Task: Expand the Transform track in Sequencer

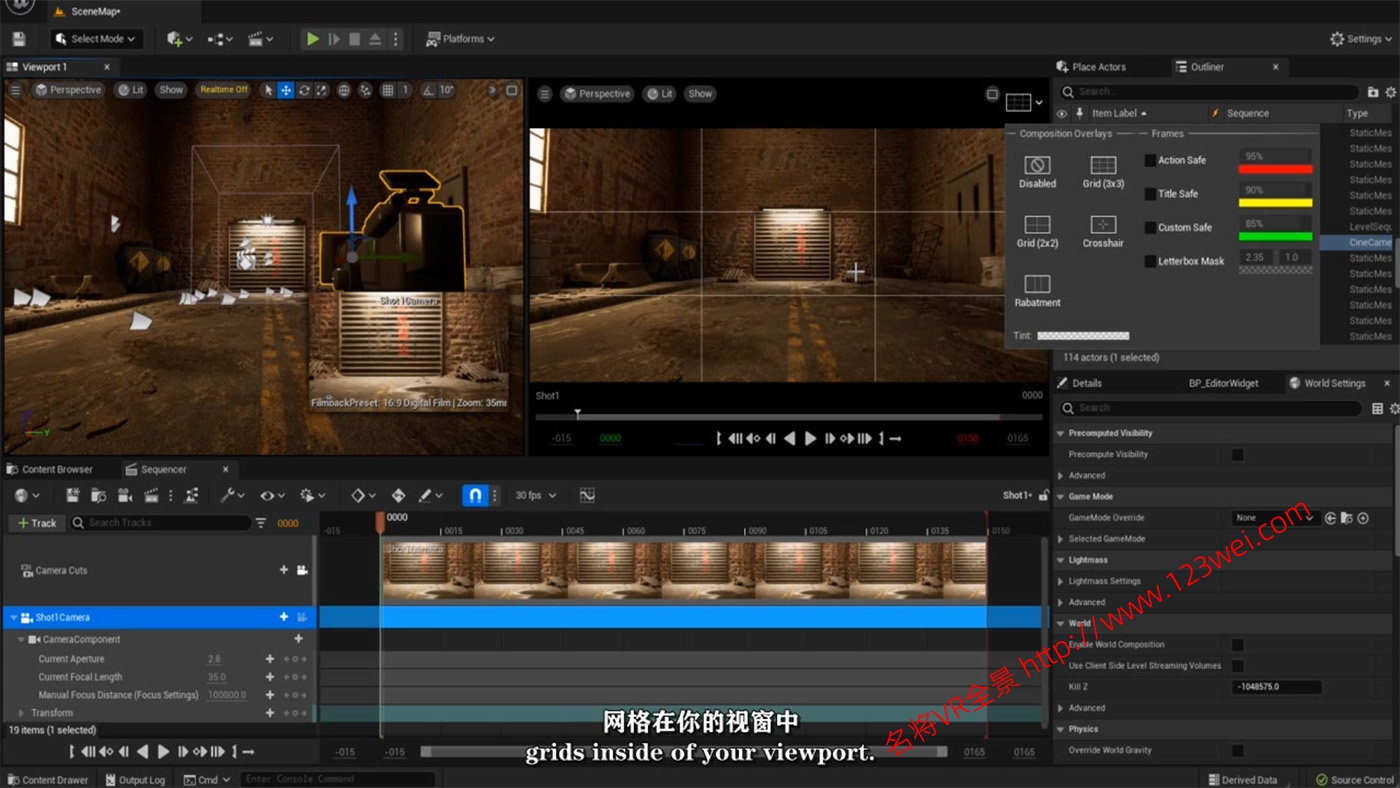Action: tap(21, 713)
